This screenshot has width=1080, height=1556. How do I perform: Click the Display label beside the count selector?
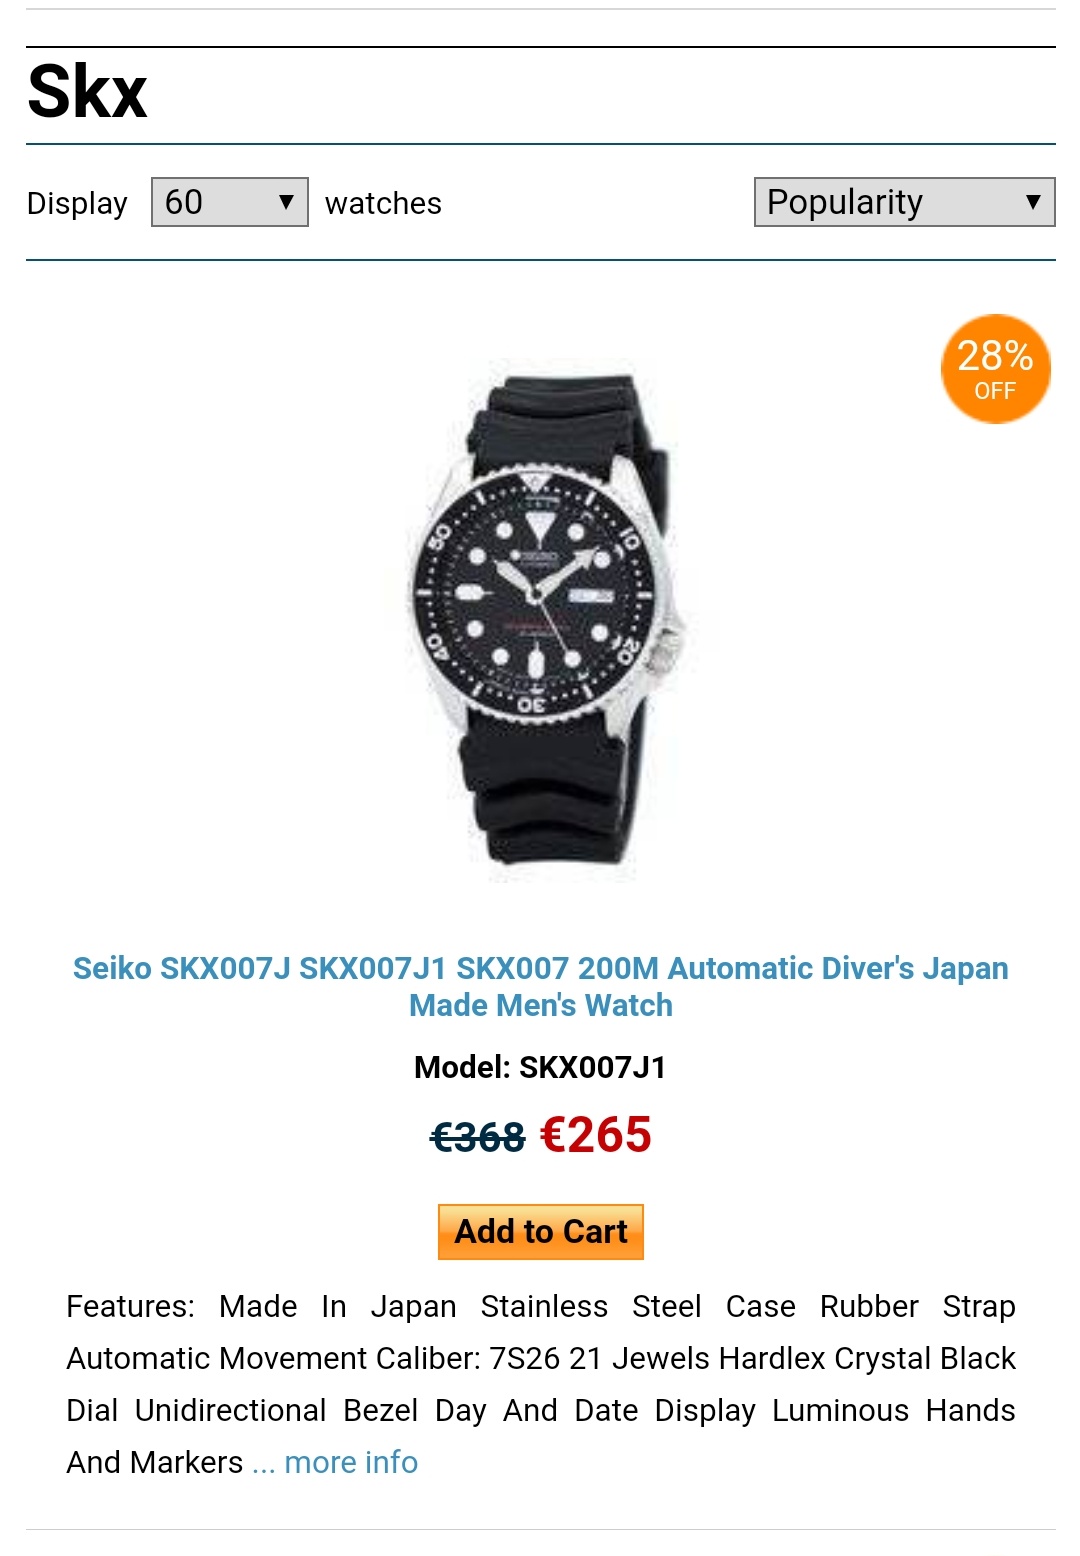pyautogui.click(x=77, y=203)
